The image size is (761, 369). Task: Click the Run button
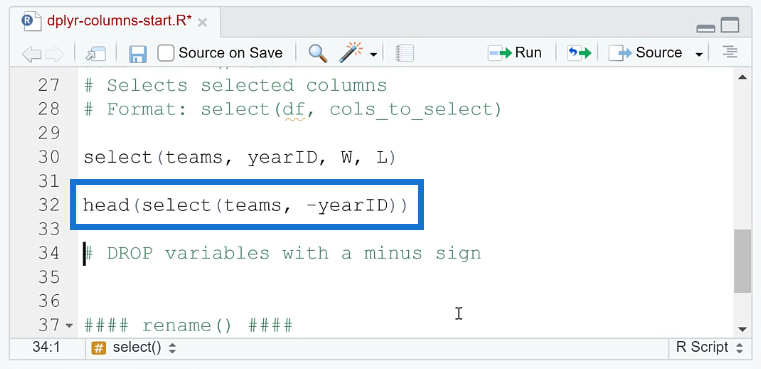pos(515,52)
